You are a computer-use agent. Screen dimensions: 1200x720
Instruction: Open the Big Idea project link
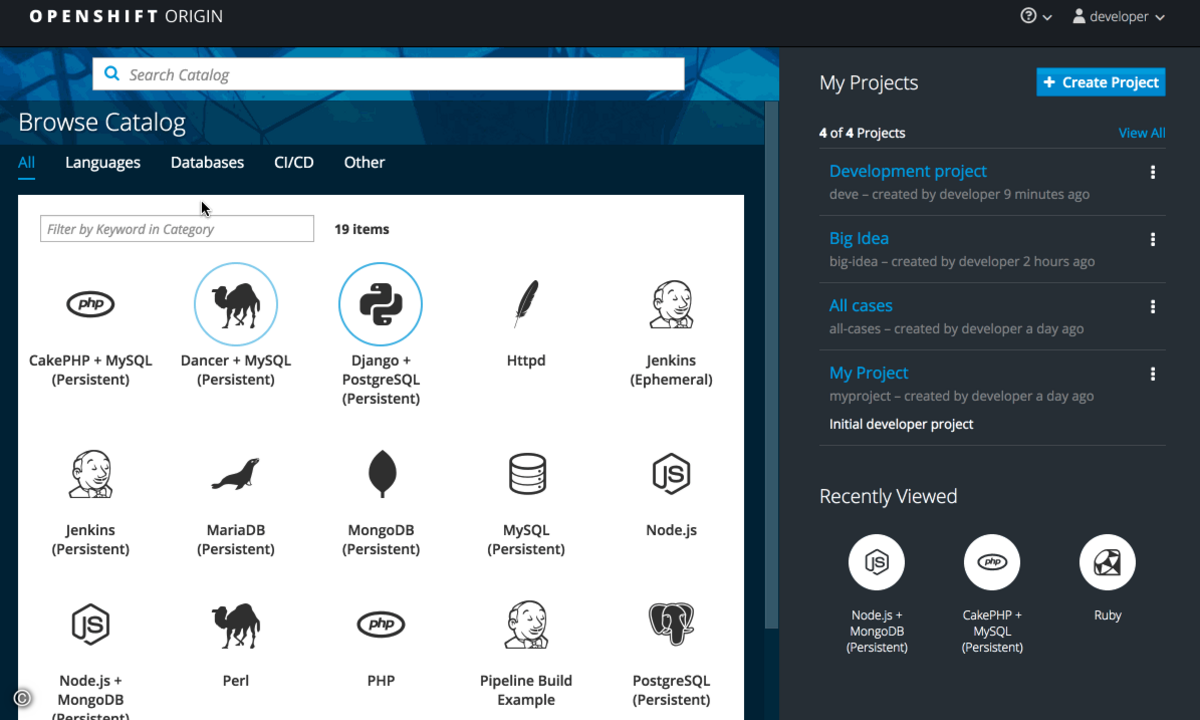coord(859,238)
